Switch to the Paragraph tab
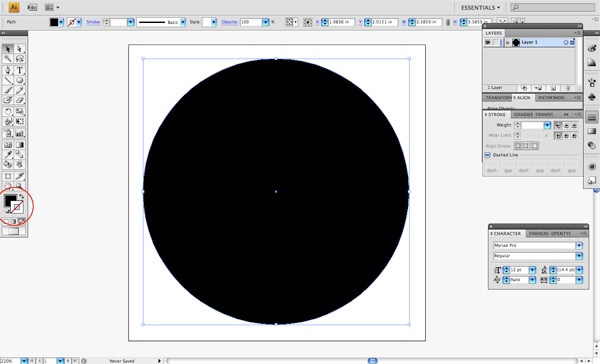 coord(538,233)
